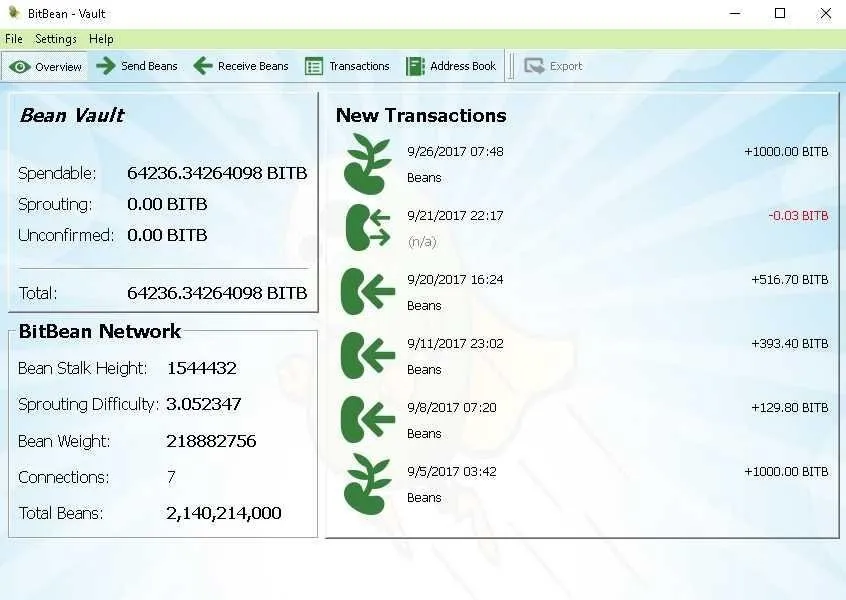Click the +1000.00 BITB amount for 9/5/2017
The width and height of the screenshot is (846, 600).
(x=786, y=472)
